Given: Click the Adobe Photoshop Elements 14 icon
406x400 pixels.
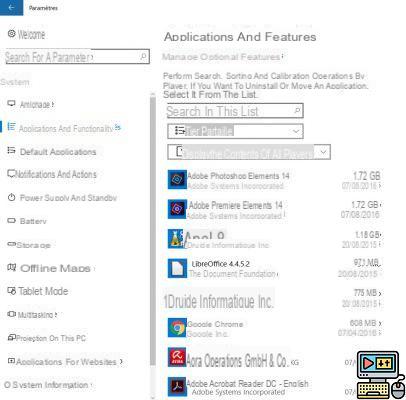Looking at the screenshot, I should point(177,179).
